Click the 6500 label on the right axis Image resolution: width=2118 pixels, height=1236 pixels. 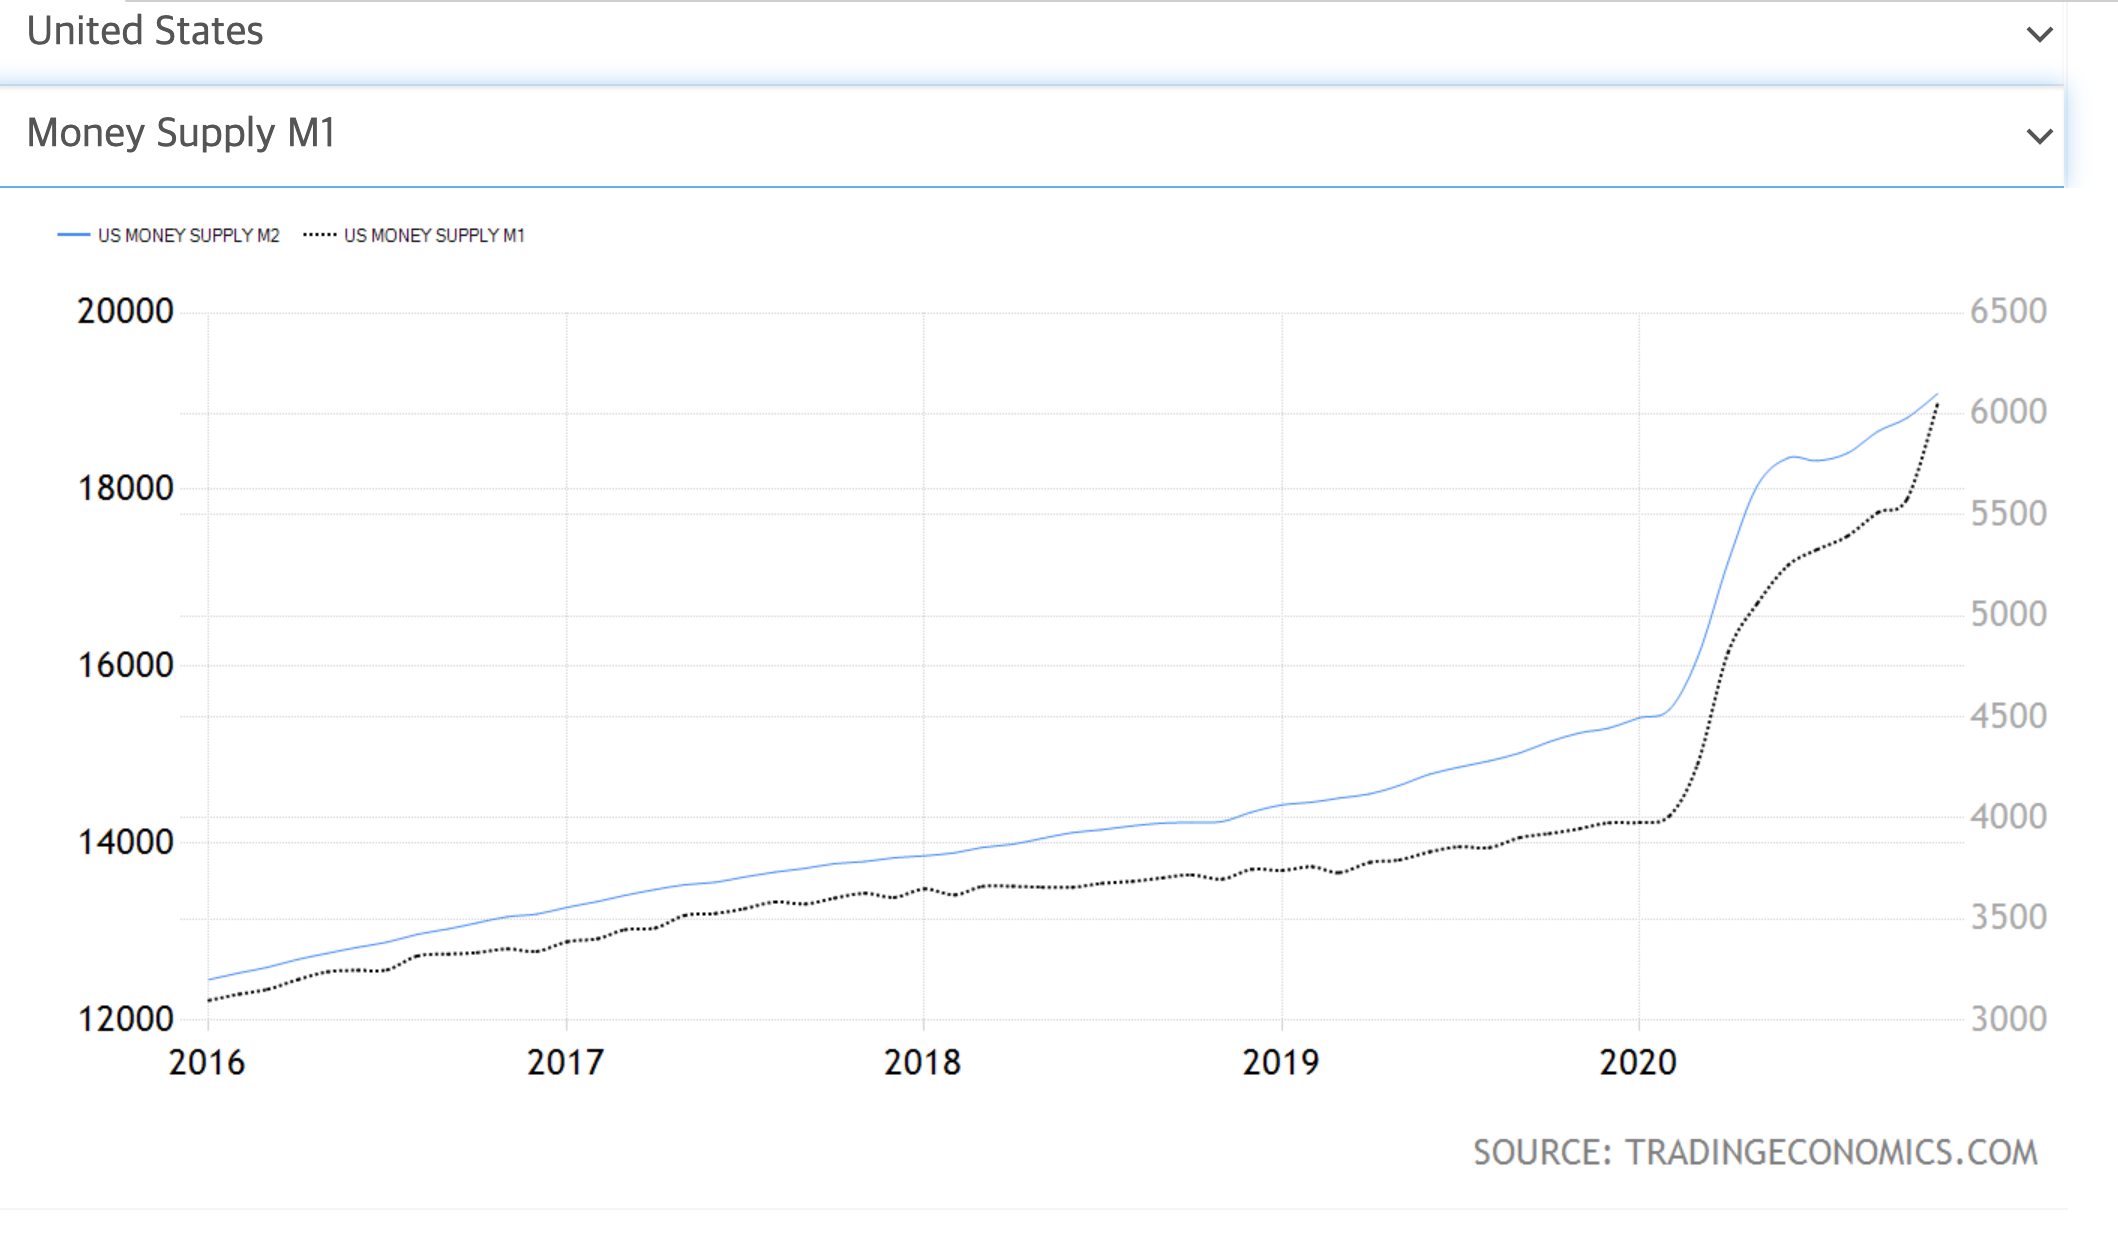pos(2008,311)
